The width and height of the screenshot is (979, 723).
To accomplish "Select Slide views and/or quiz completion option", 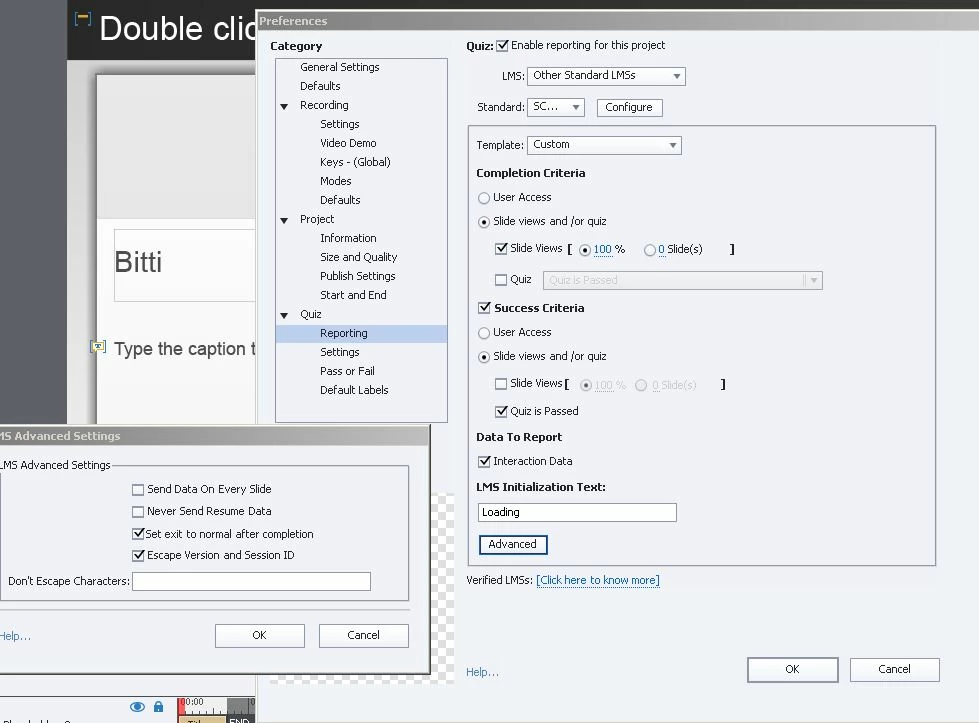I will click(x=484, y=222).
